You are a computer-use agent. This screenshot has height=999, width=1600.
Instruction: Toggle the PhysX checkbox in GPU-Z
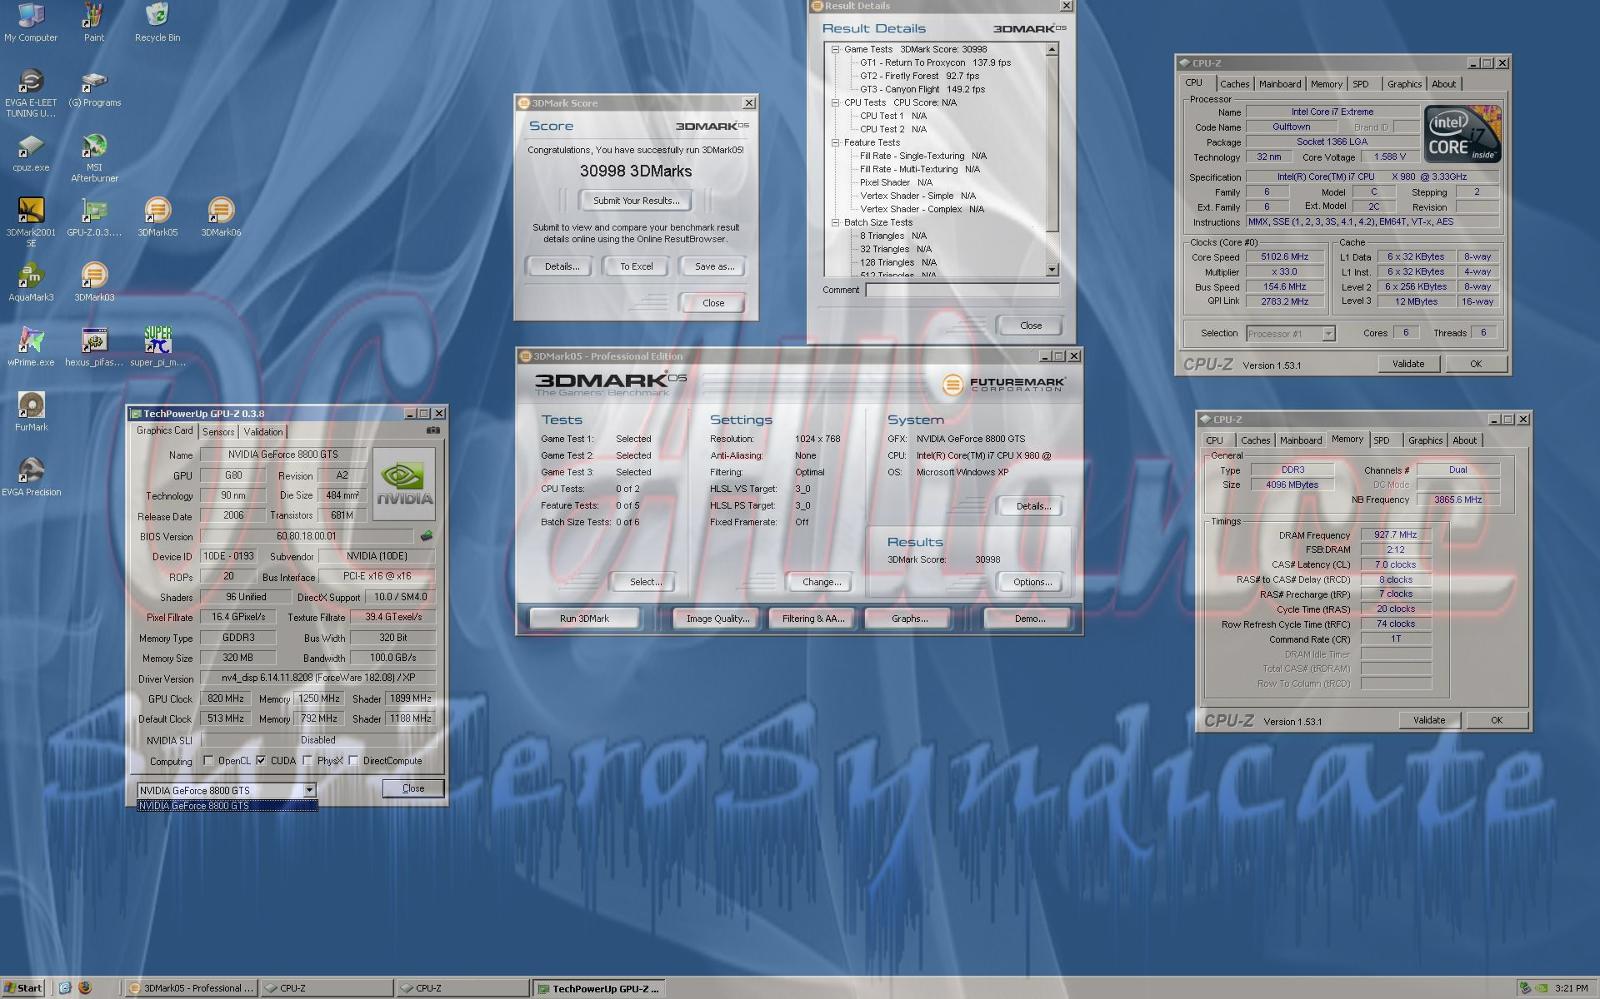point(307,761)
